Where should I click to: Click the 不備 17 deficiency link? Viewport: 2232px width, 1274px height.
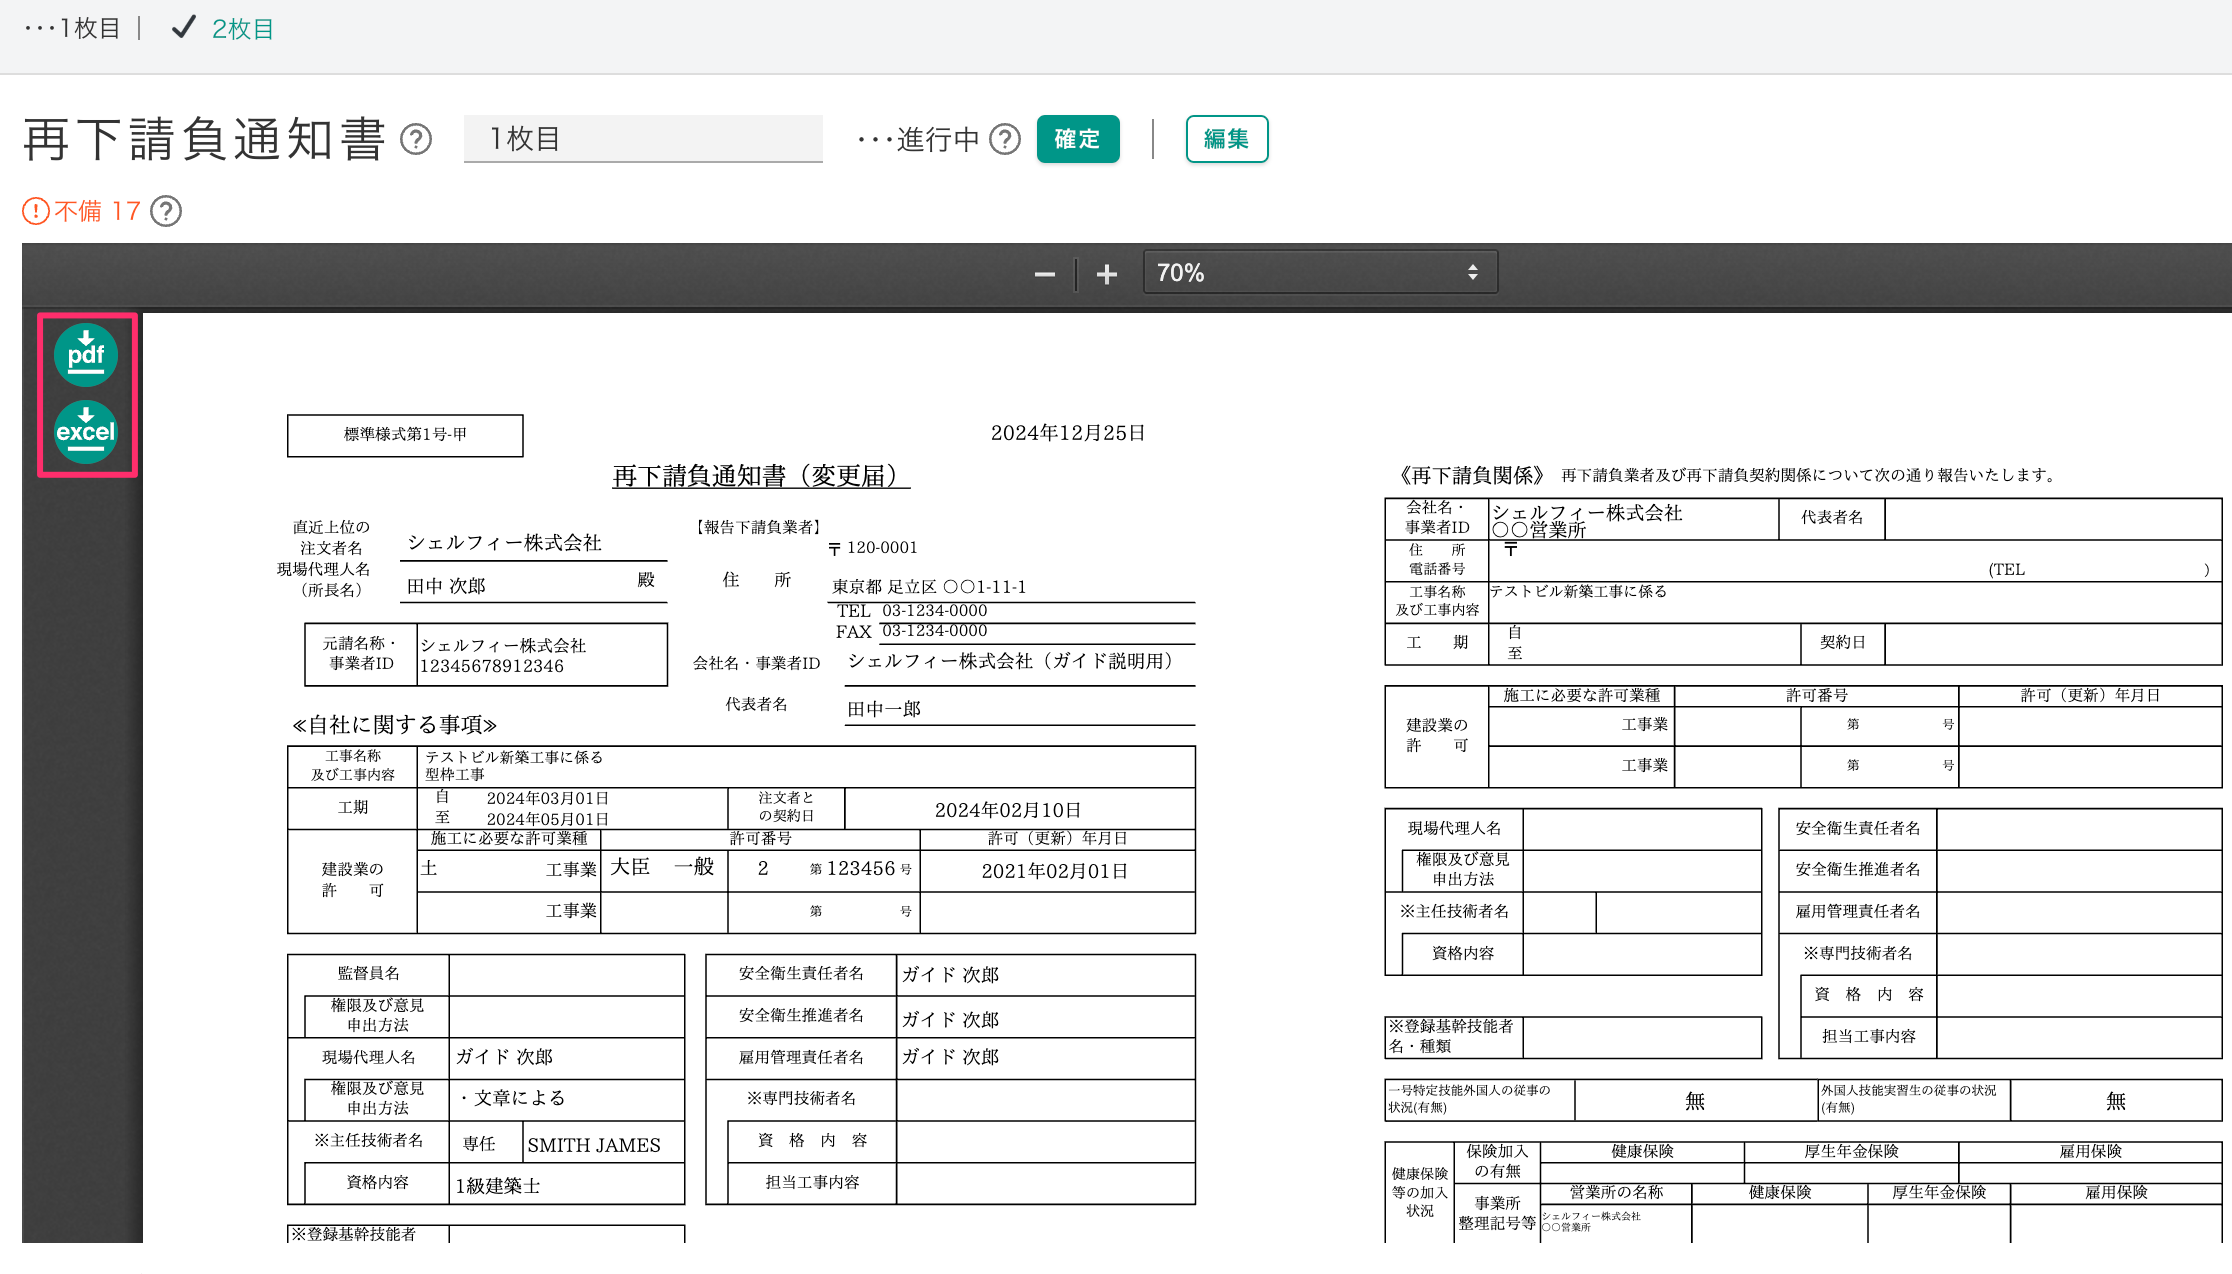point(97,211)
